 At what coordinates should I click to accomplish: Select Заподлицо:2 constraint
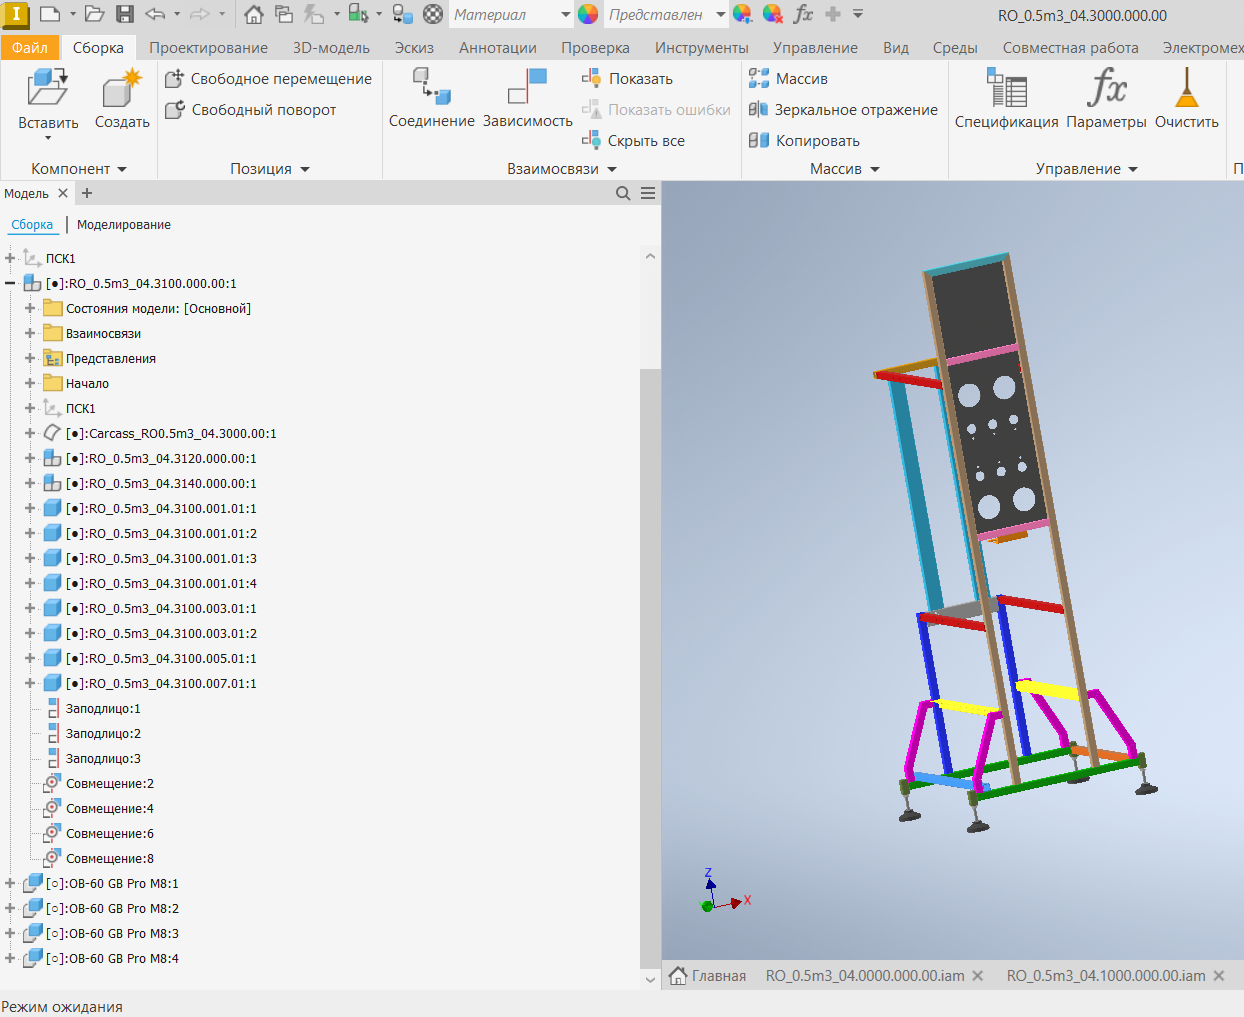pos(103,733)
